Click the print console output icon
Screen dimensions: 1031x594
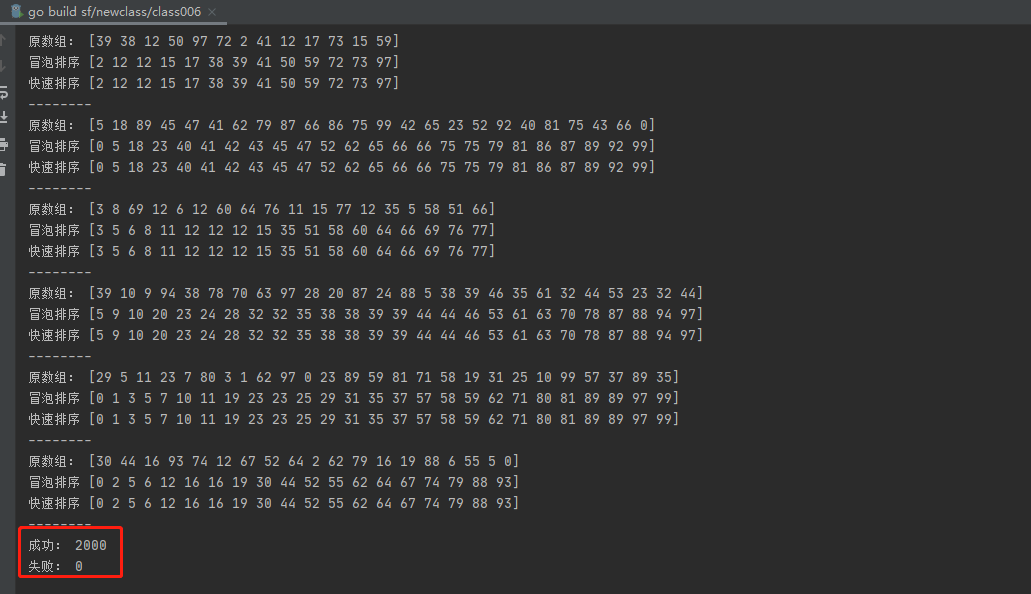3,144
